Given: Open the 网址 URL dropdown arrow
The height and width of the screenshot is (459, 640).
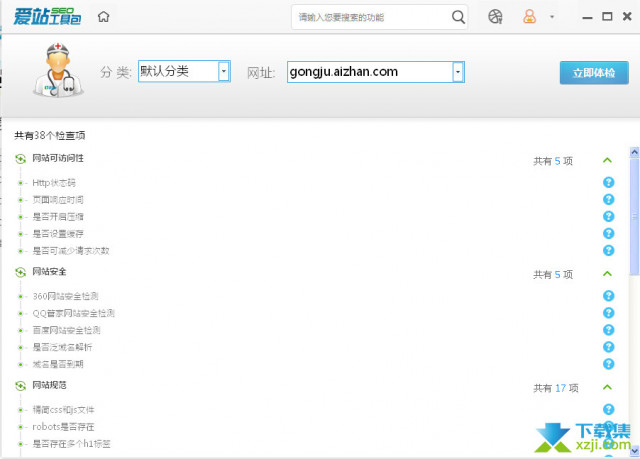Looking at the screenshot, I should 458,72.
